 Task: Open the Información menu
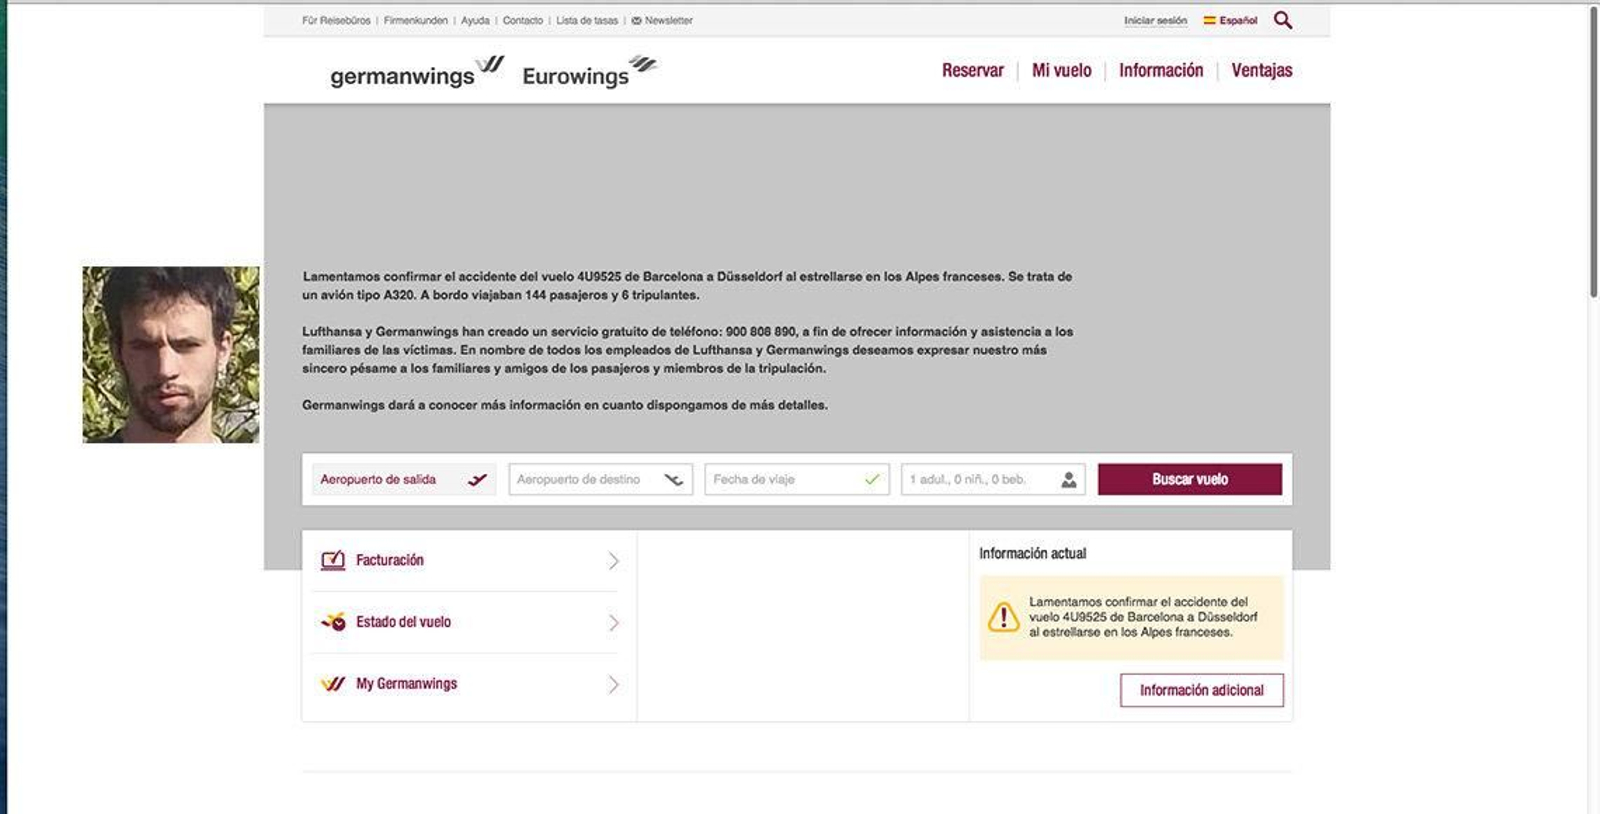tap(1160, 70)
